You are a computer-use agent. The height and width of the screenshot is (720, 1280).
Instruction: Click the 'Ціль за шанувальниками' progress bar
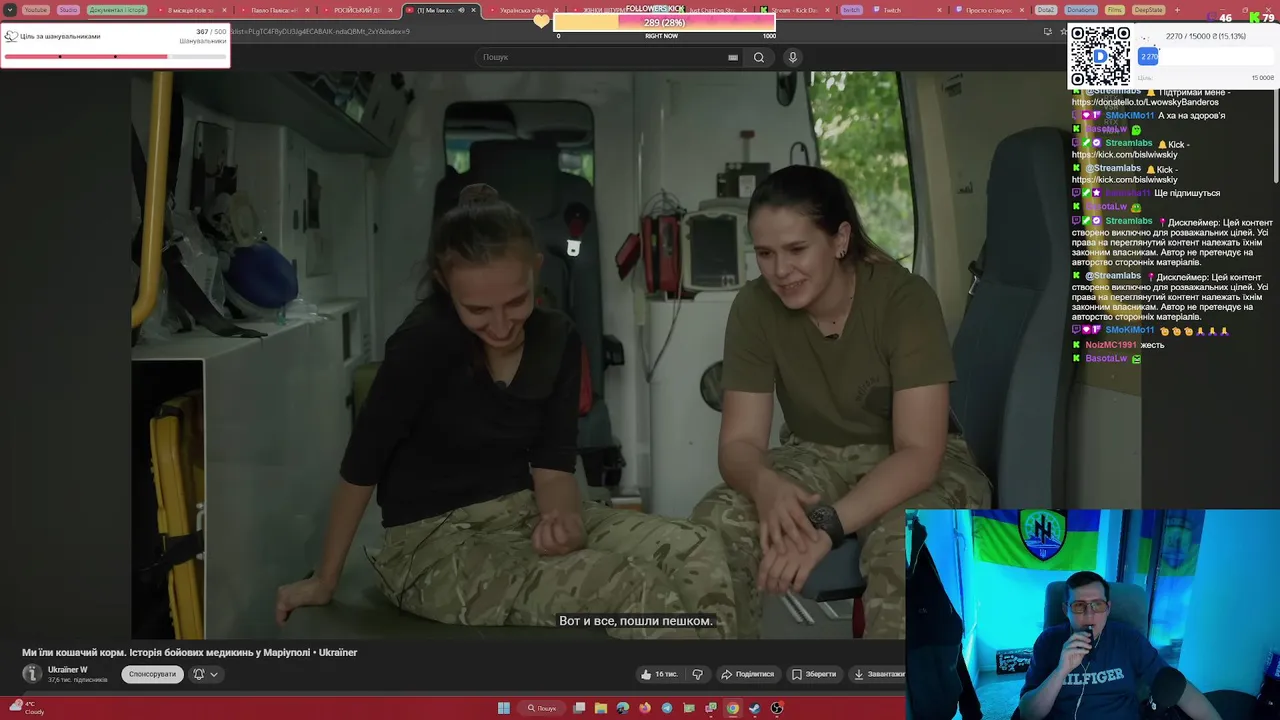(x=115, y=56)
